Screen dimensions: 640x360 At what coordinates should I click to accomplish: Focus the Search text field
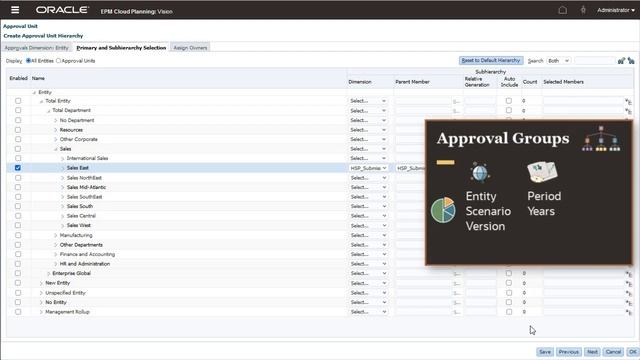point(594,61)
